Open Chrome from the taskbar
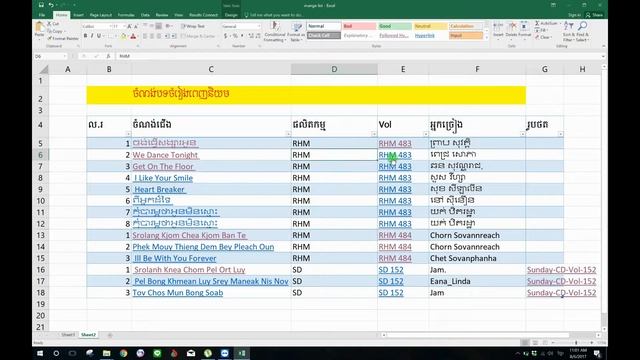This screenshot has width=640, height=360. tap(123, 353)
